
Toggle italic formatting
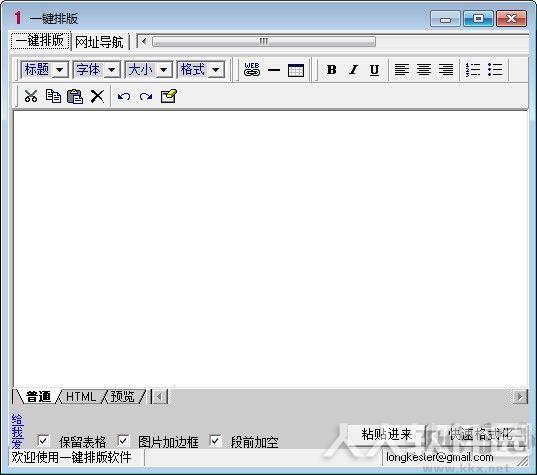(353, 70)
